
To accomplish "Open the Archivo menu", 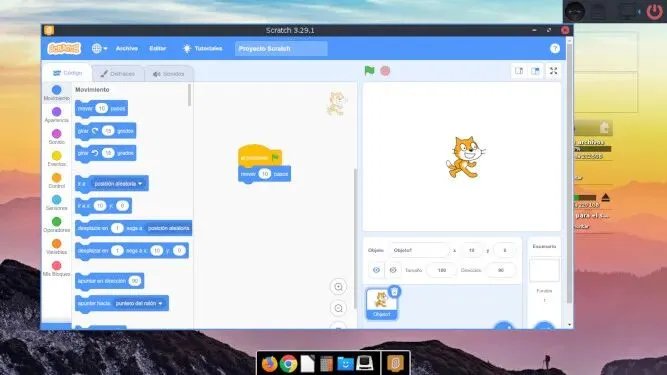I will [127, 48].
